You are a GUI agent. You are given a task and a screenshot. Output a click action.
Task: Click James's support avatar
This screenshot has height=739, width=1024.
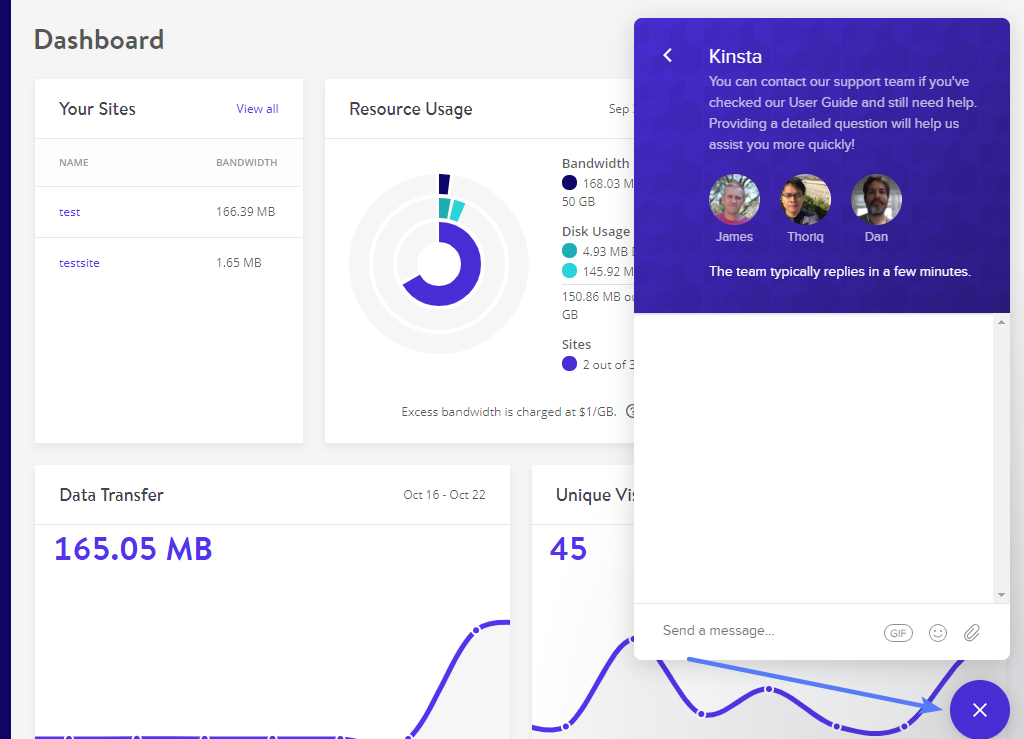734,199
